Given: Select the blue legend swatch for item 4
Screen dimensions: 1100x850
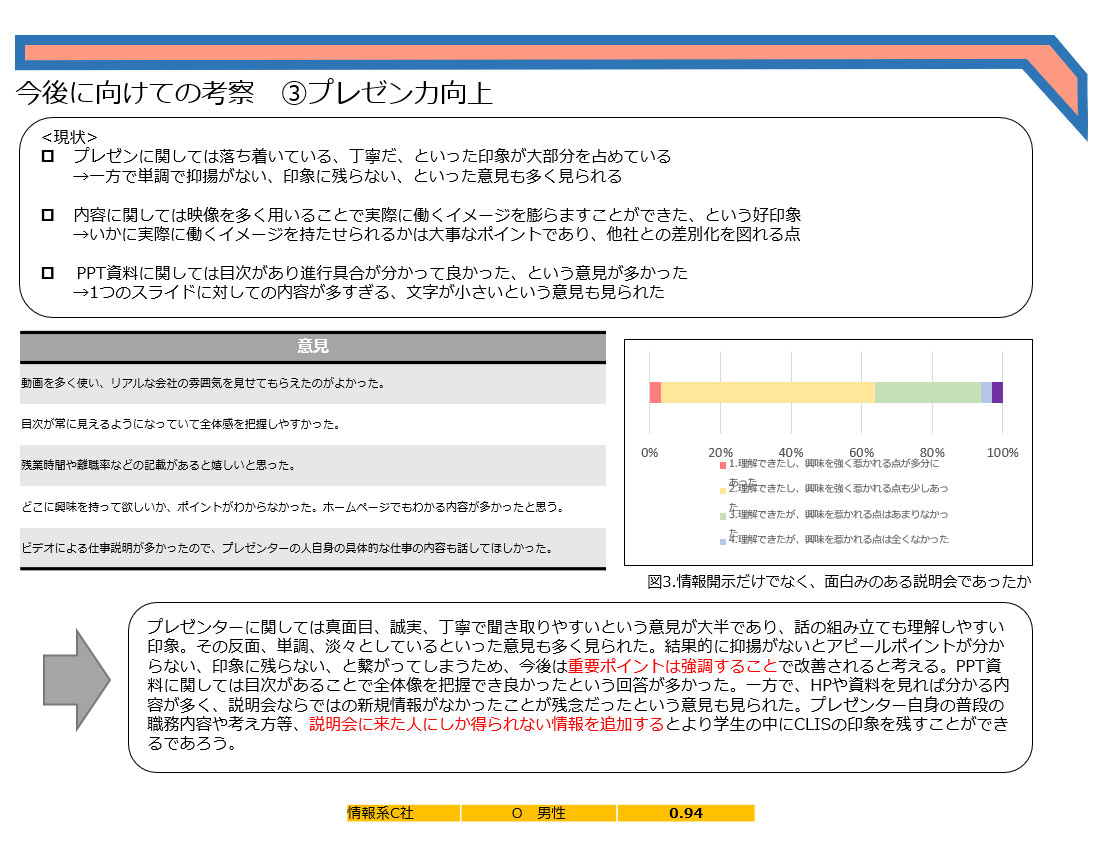Looking at the screenshot, I should [723, 541].
